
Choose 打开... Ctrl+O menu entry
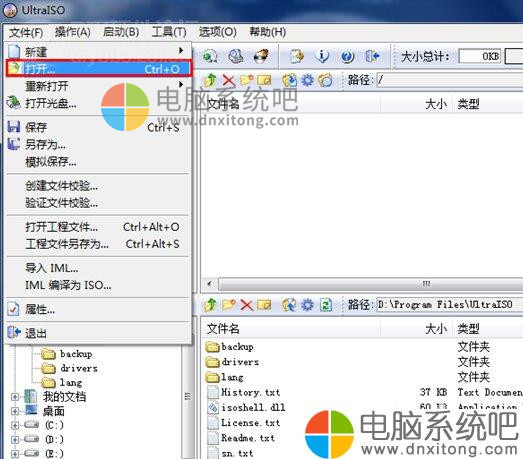click(x=99, y=69)
